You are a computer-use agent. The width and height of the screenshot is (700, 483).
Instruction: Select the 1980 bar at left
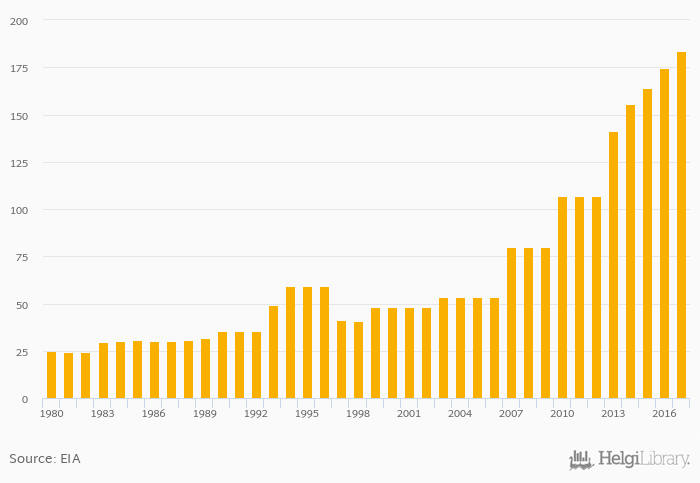(x=52, y=375)
